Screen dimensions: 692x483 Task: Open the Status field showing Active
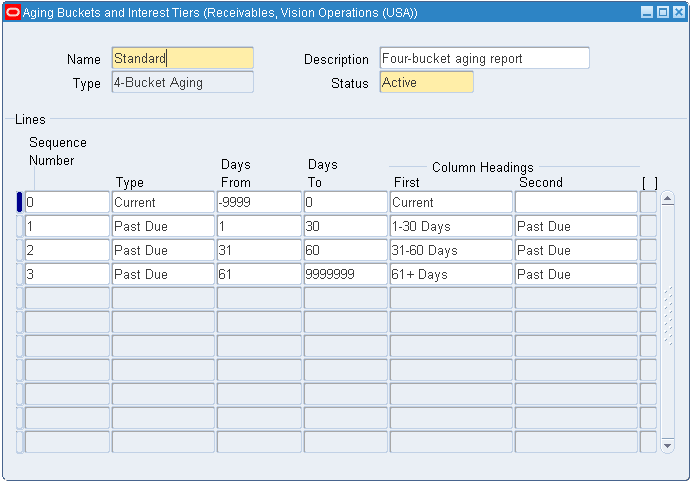pos(426,83)
